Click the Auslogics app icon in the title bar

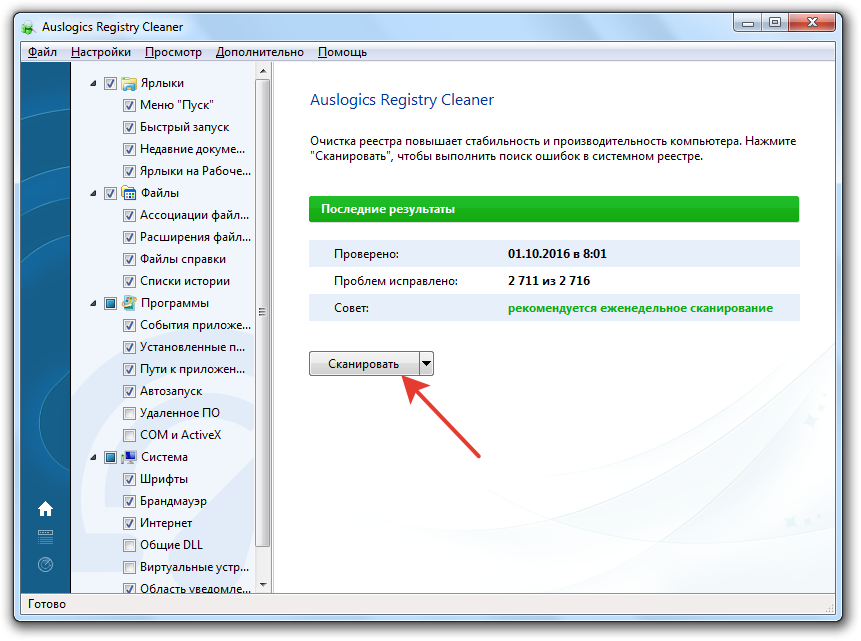point(29,27)
